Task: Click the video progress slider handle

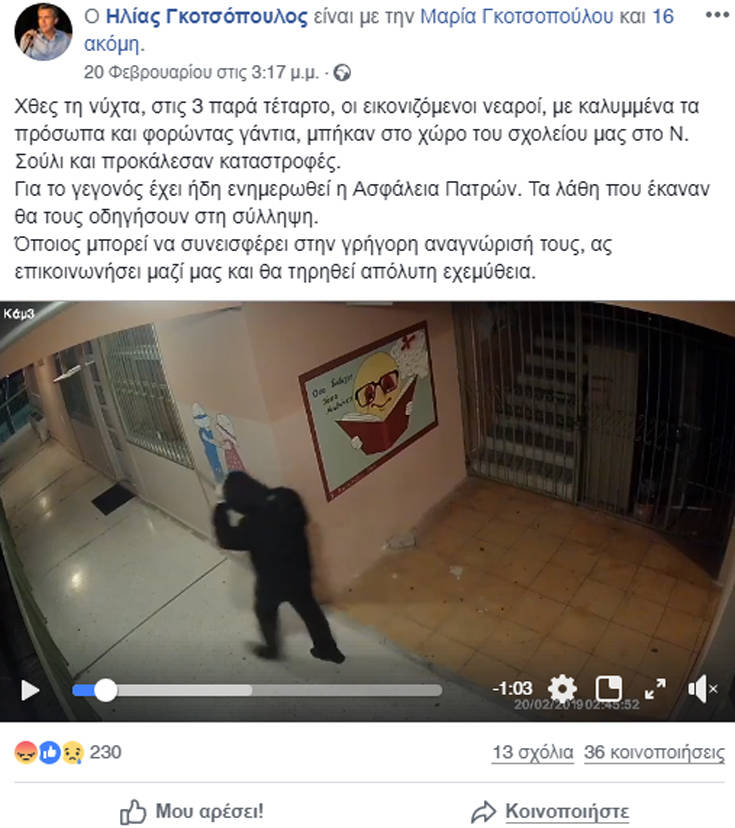Action: click(x=106, y=690)
